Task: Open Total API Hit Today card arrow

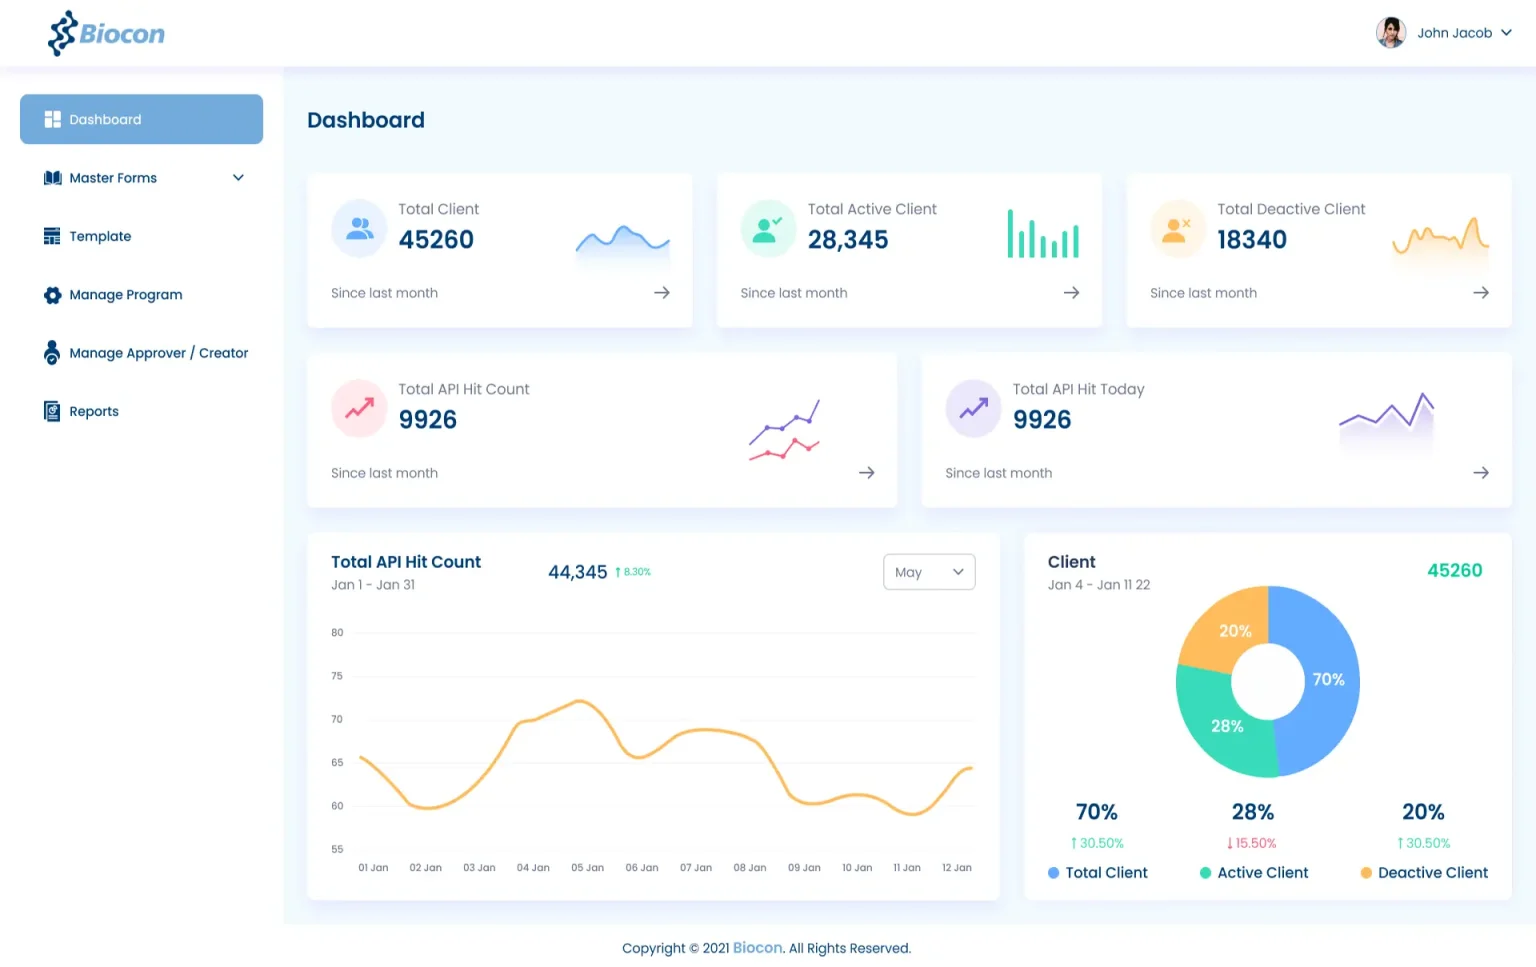Action: point(1481,473)
